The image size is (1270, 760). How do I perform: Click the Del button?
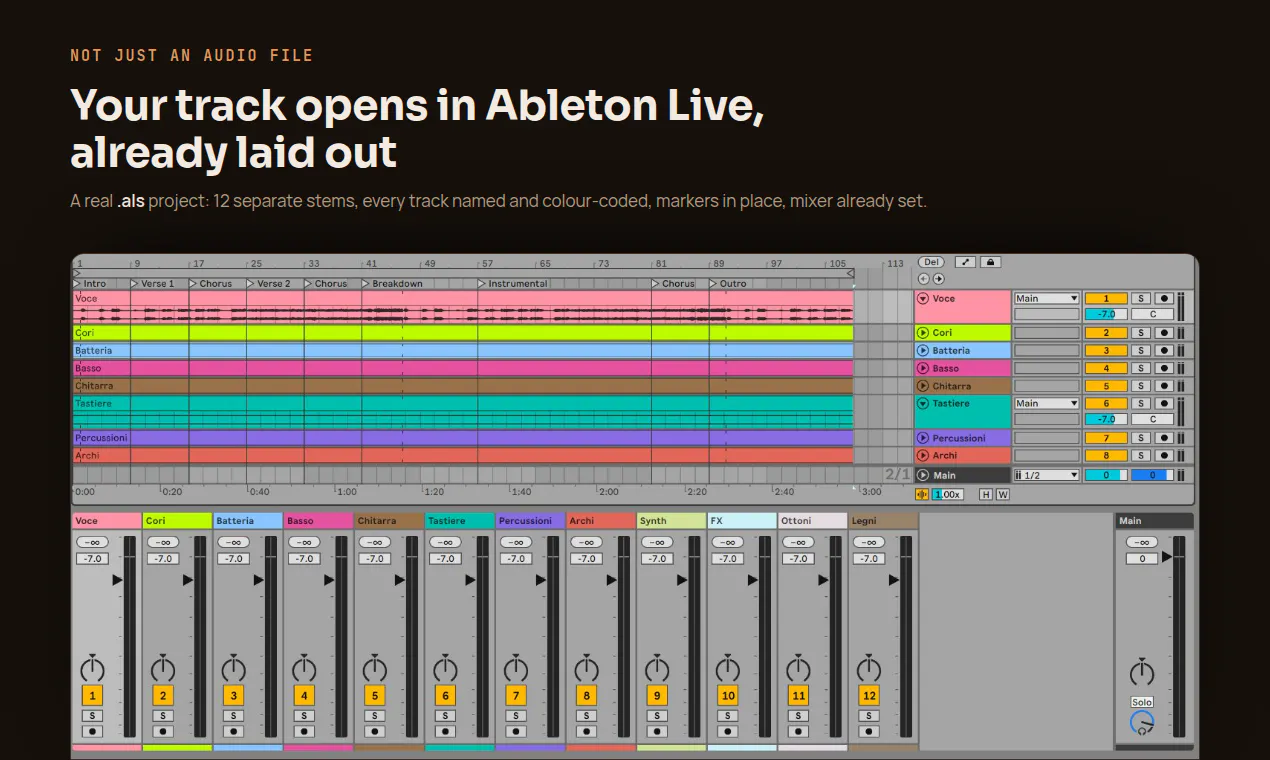(931, 262)
